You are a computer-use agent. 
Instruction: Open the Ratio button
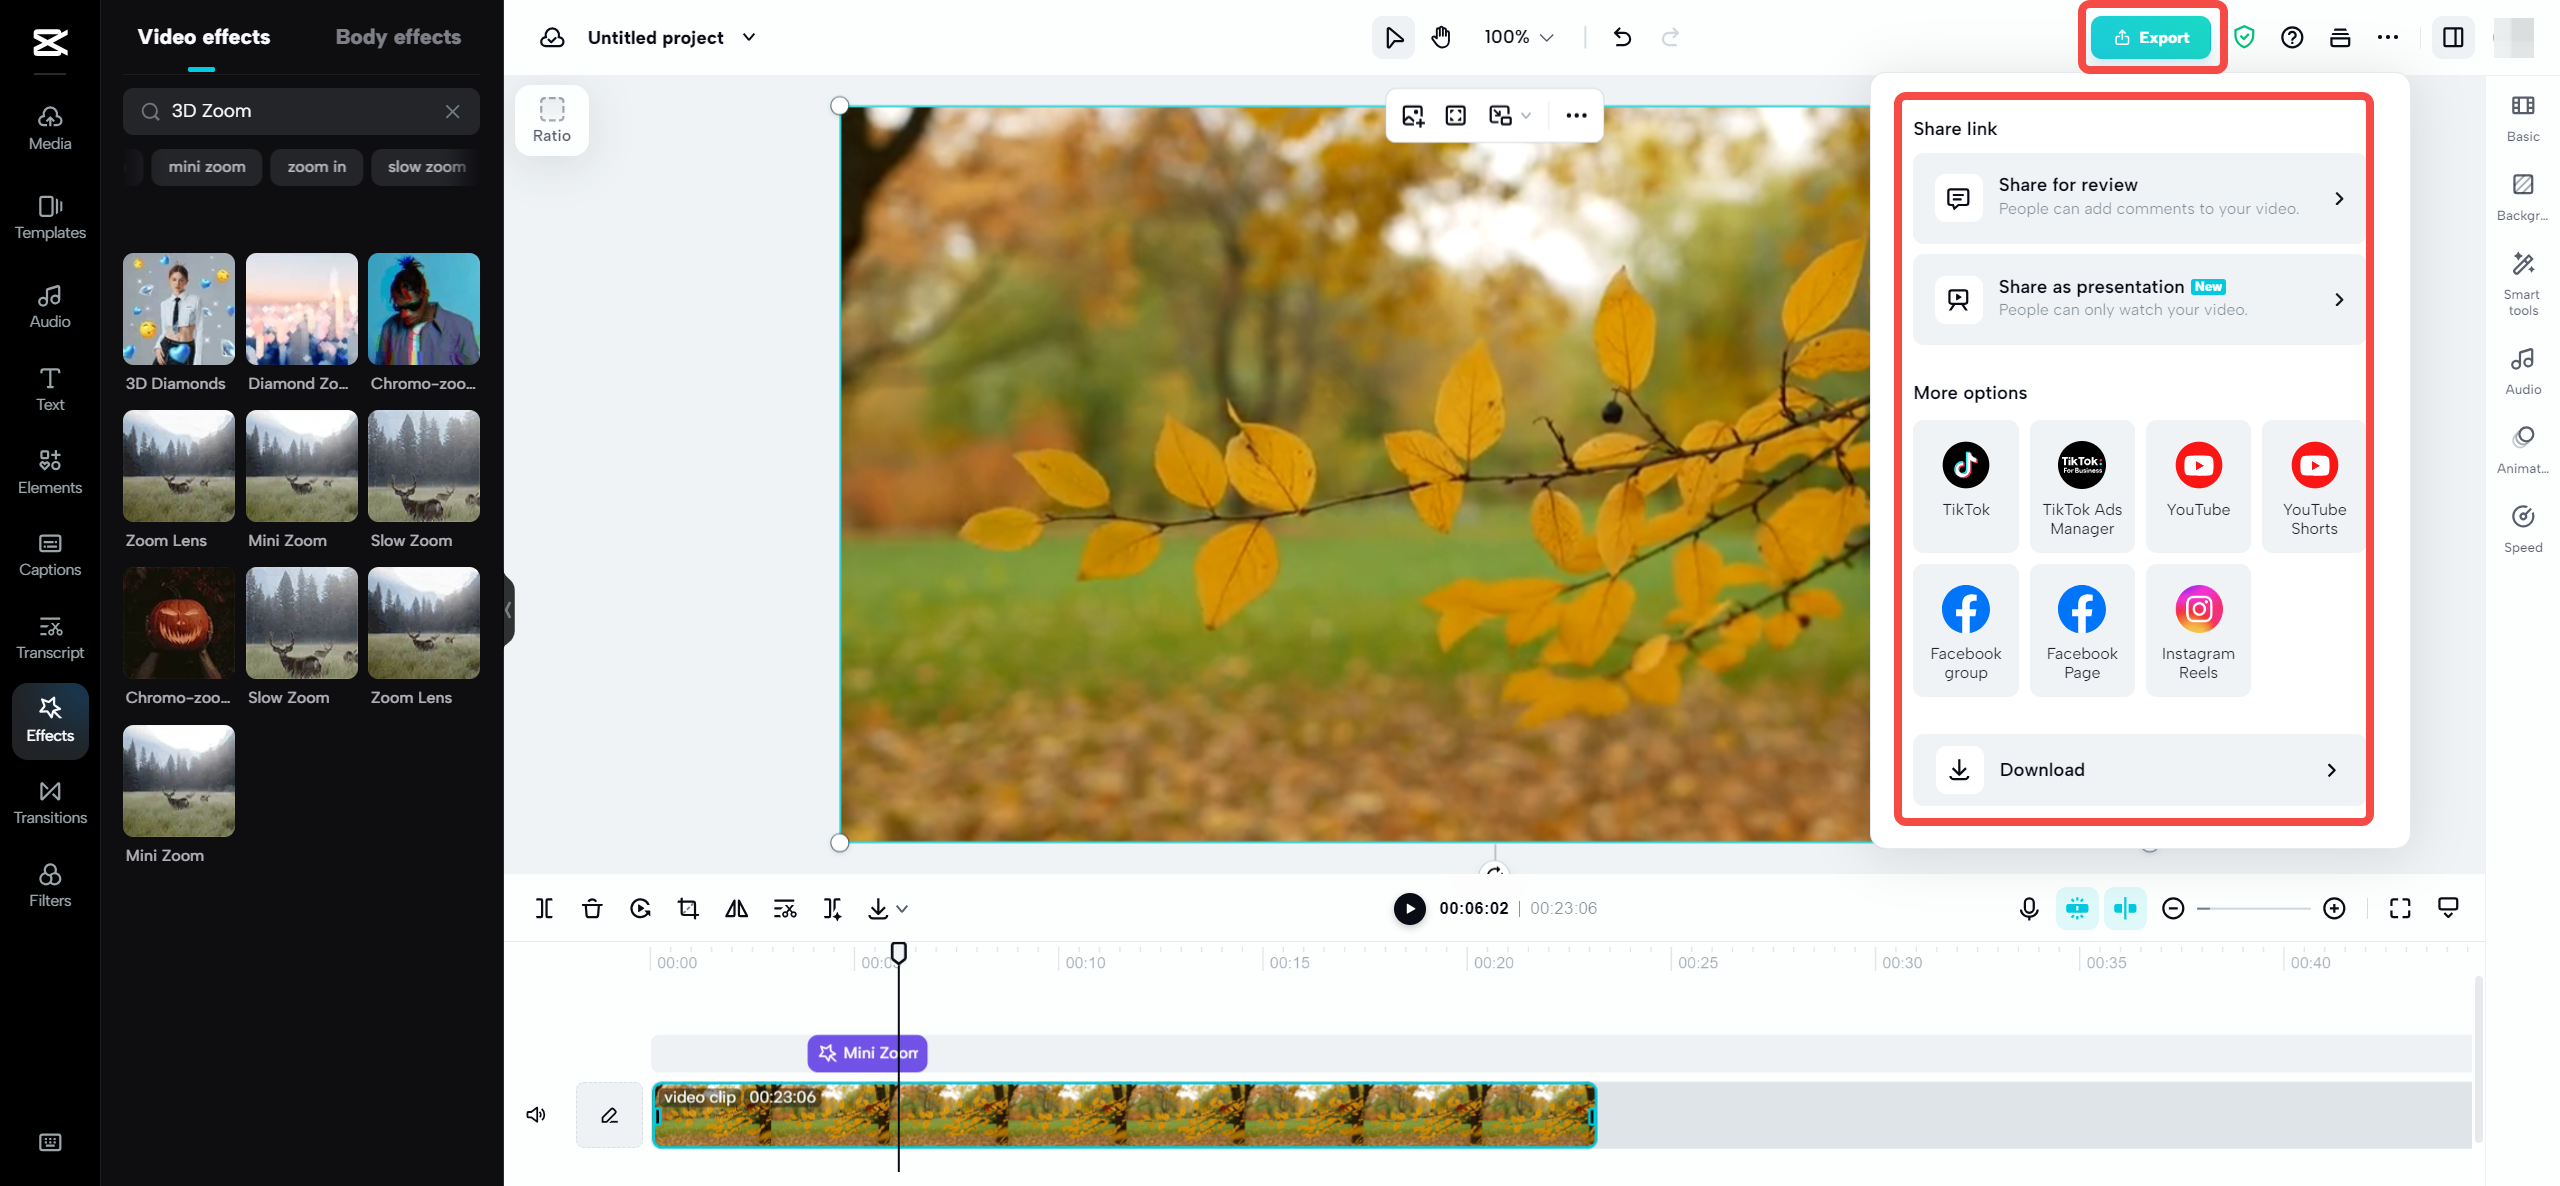[552, 120]
